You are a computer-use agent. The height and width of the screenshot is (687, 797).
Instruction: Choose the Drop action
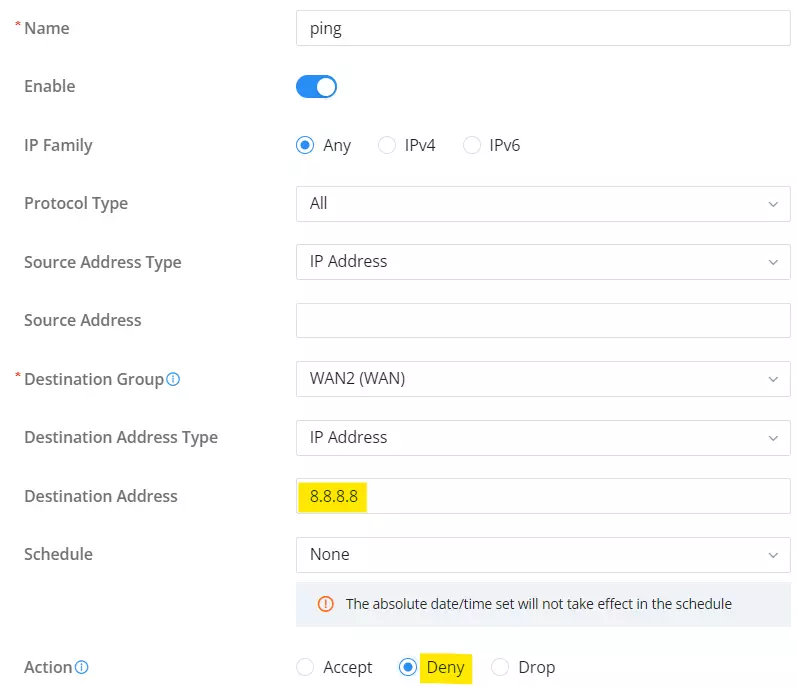pos(500,667)
